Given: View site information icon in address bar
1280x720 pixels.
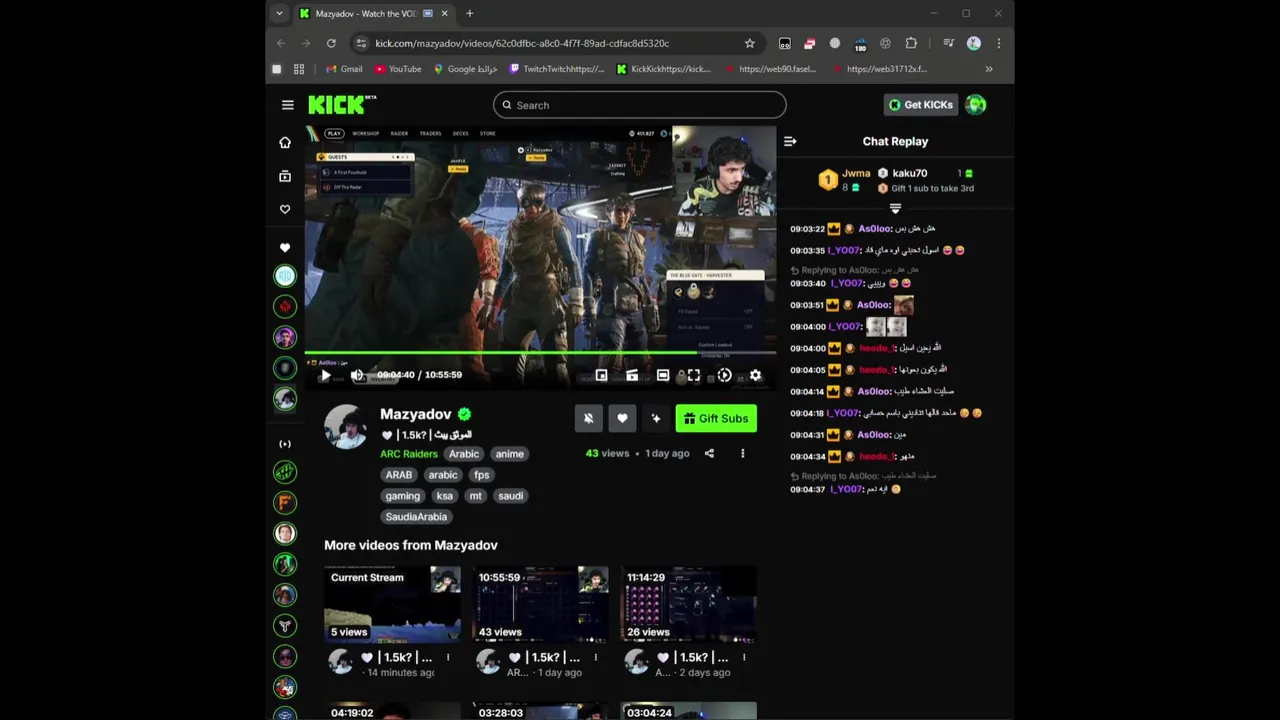Looking at the screenshot, I should click(x=361, y=43).
